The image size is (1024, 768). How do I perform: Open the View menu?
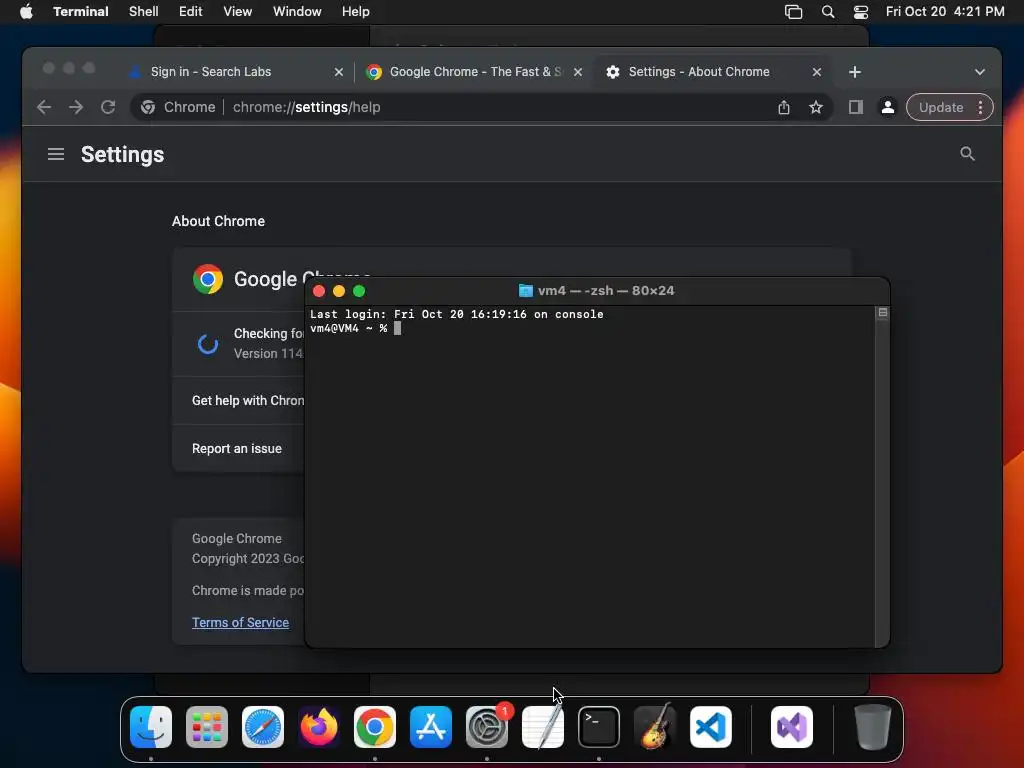238,12
